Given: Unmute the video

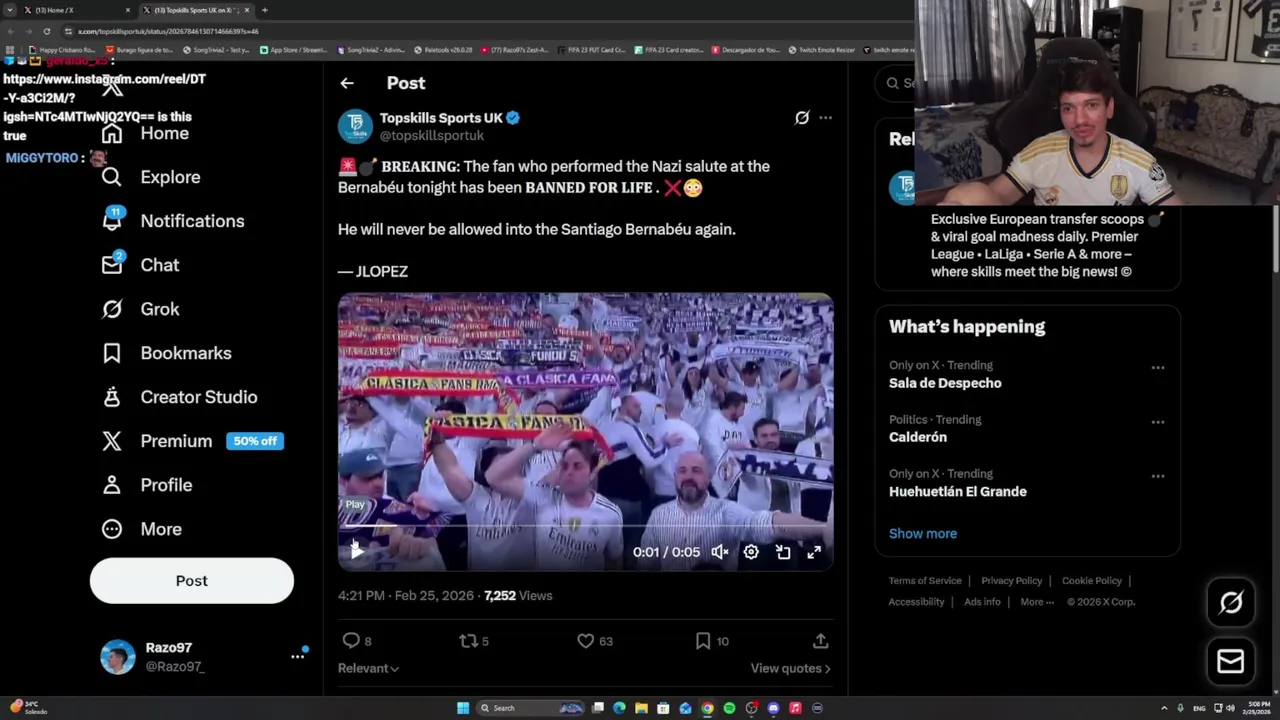Looking at the screenshot, I should [719, 552].
